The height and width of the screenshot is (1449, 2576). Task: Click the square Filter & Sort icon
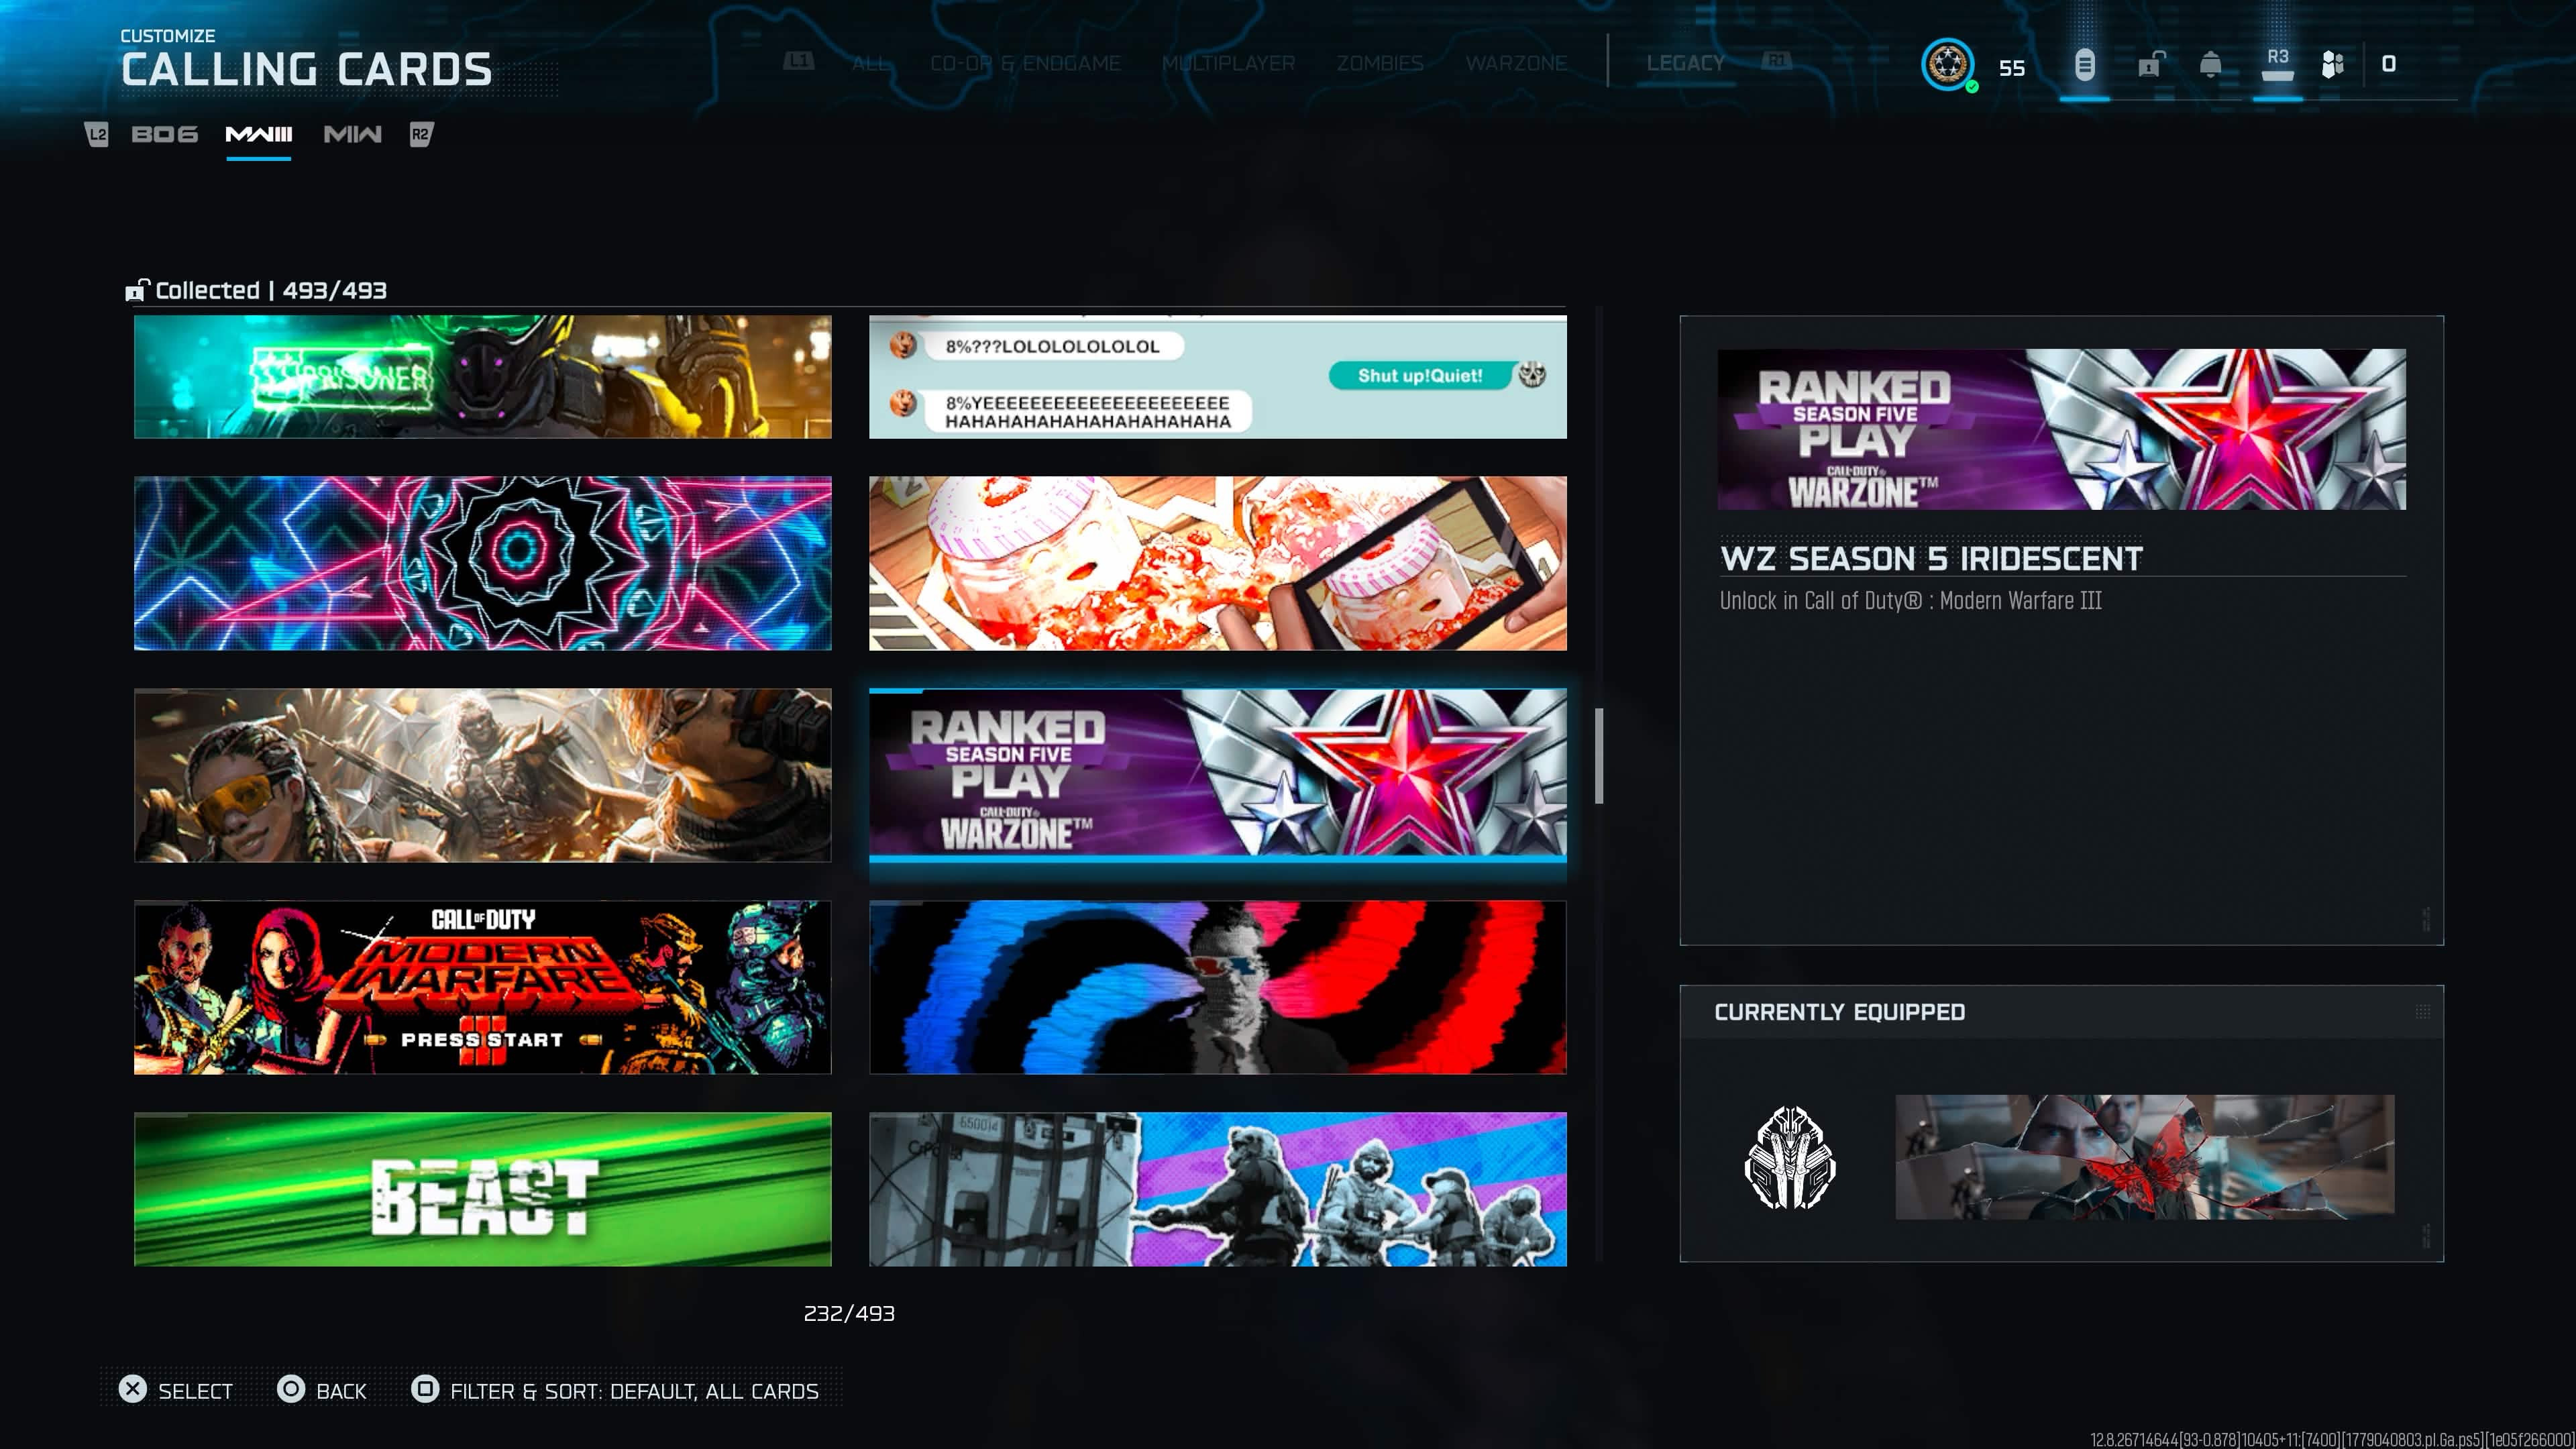[x=425, y=1389]
